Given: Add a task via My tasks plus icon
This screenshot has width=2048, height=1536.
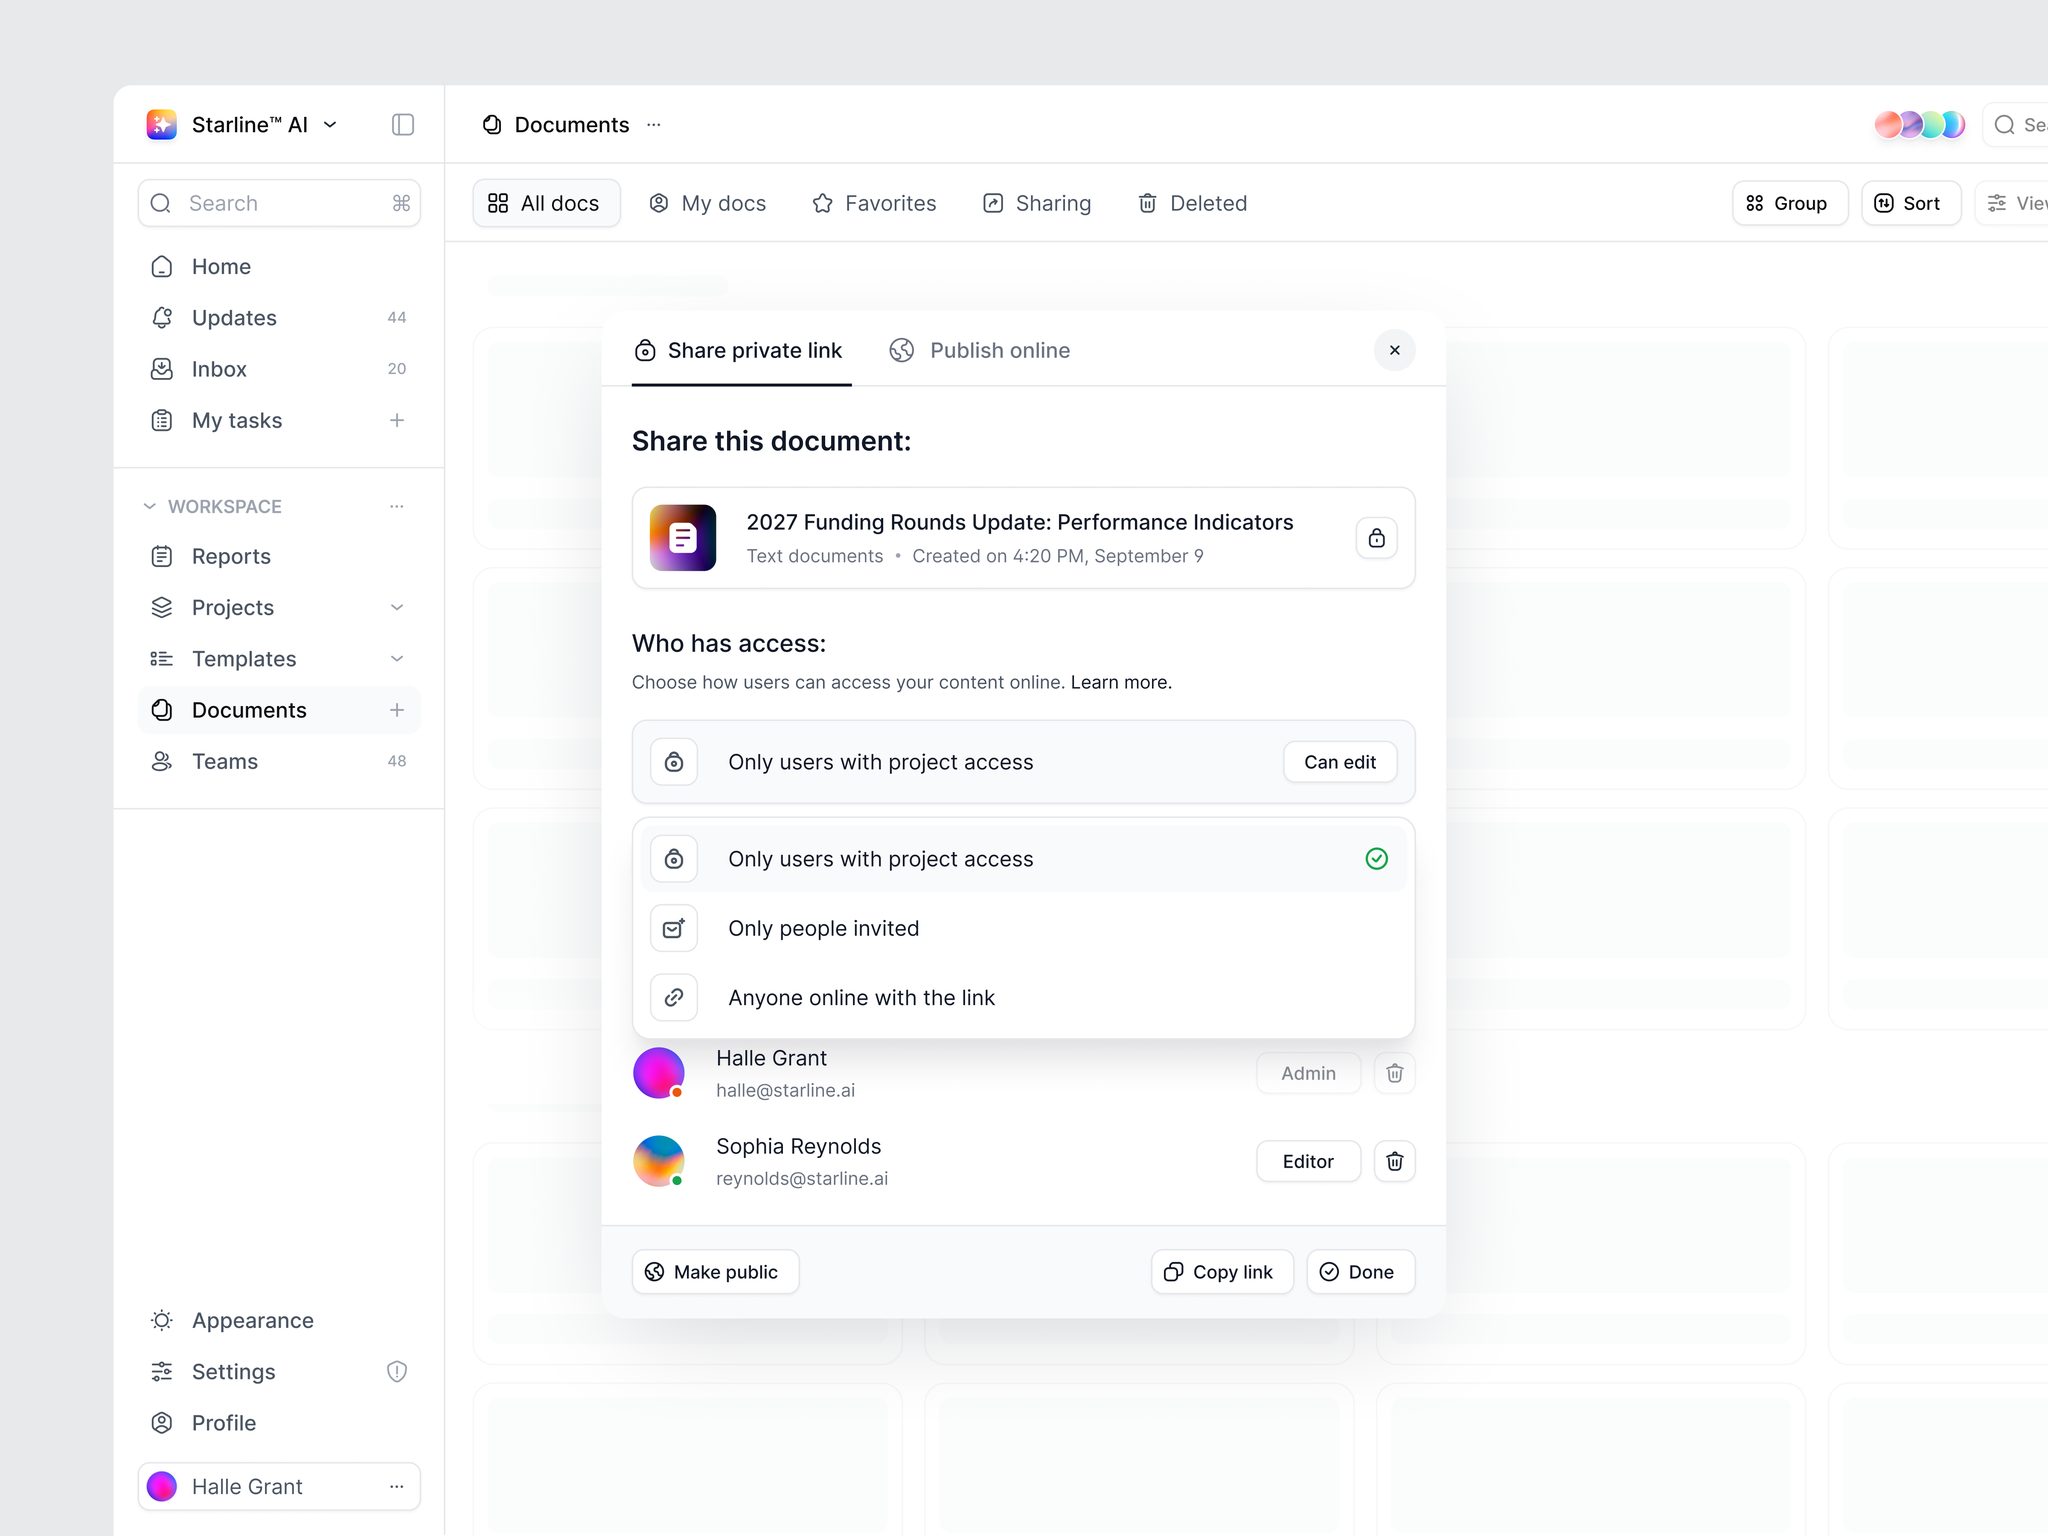Looking at the screenshot, I should click(396, 420).
